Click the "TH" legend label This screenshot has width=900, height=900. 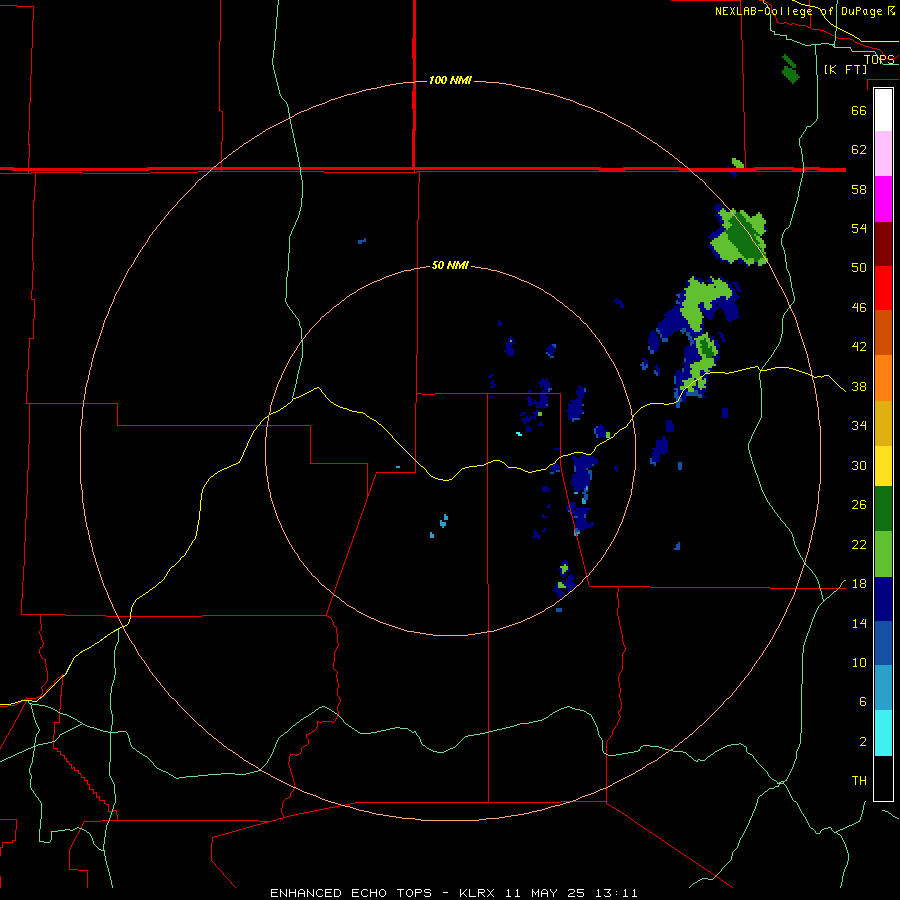tap(859, 781)
